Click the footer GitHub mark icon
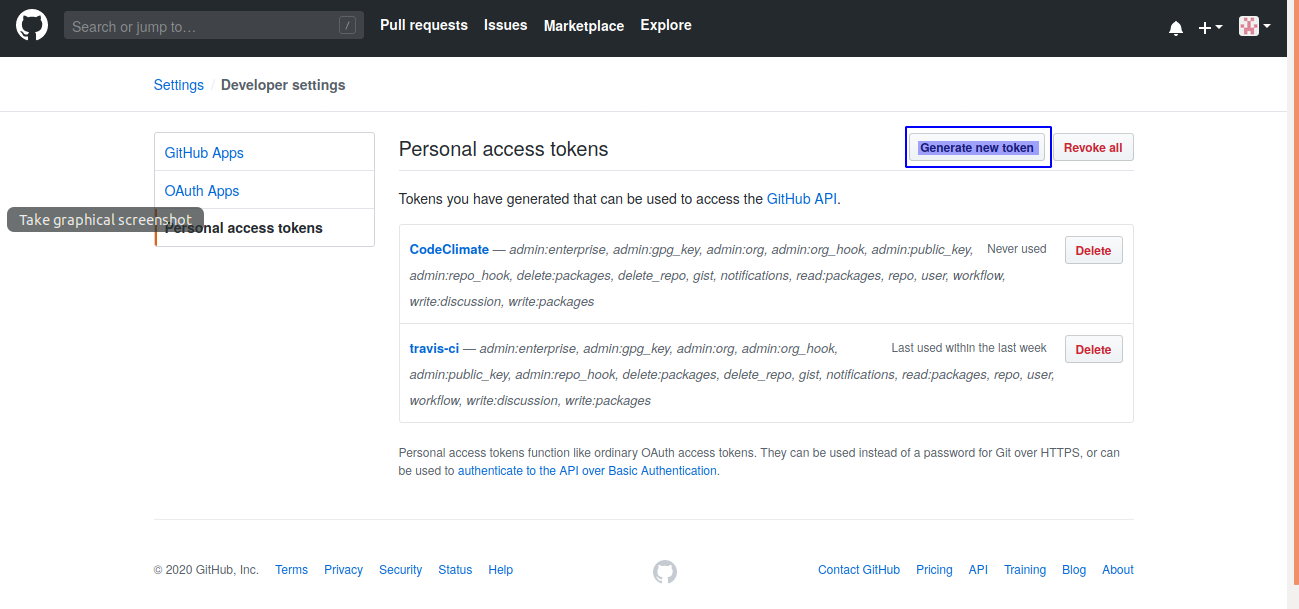 pos(665,571)
